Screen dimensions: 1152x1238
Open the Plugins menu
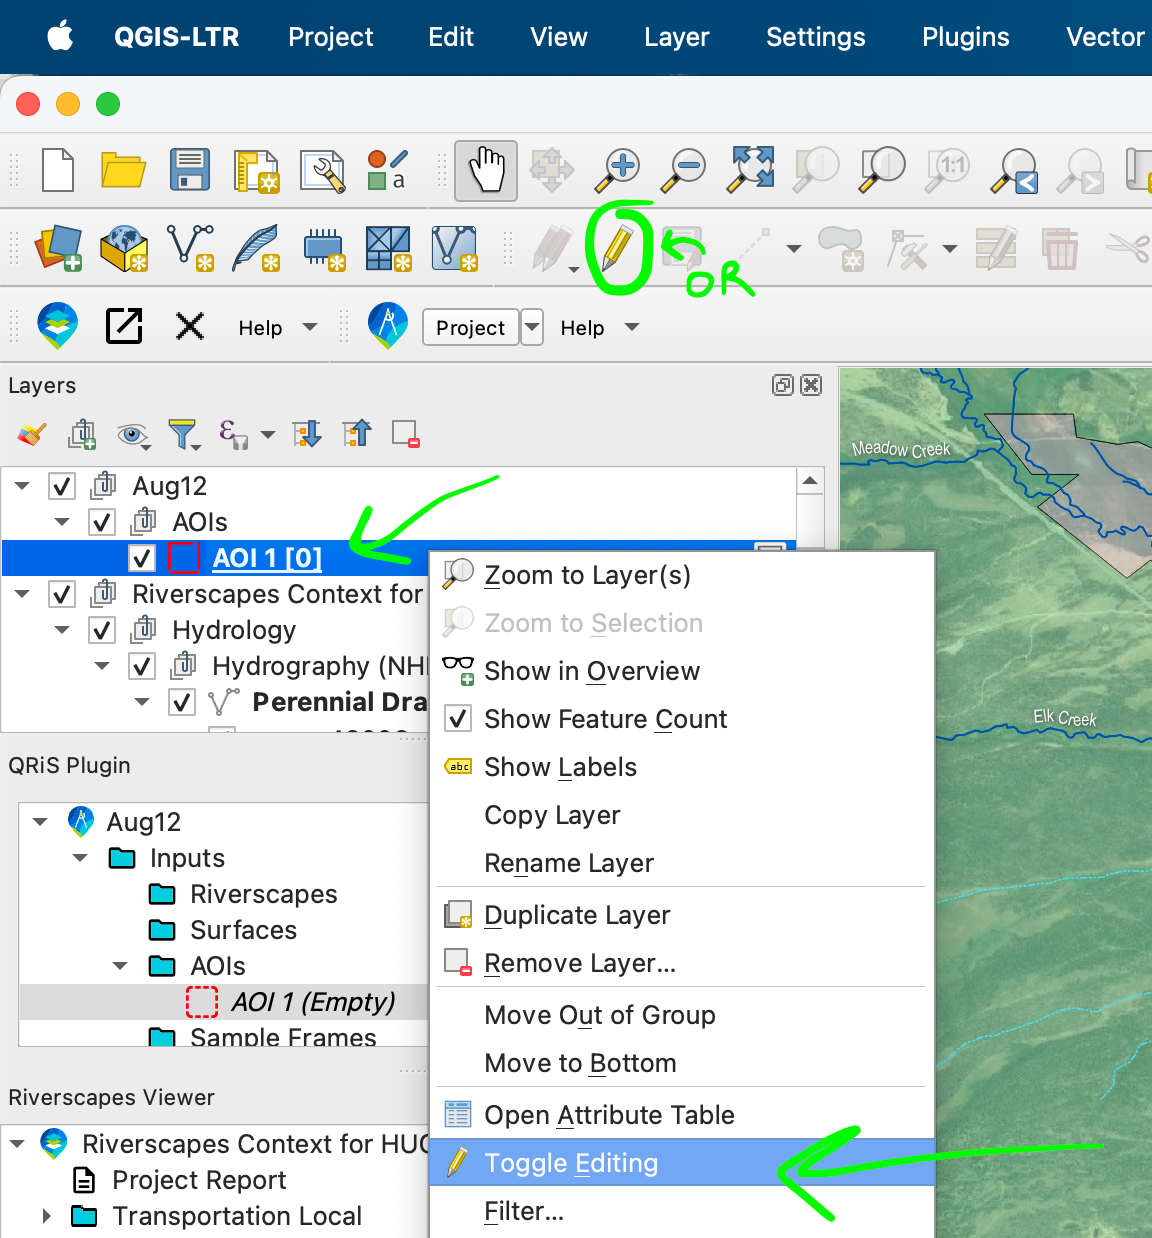point(965,37)
